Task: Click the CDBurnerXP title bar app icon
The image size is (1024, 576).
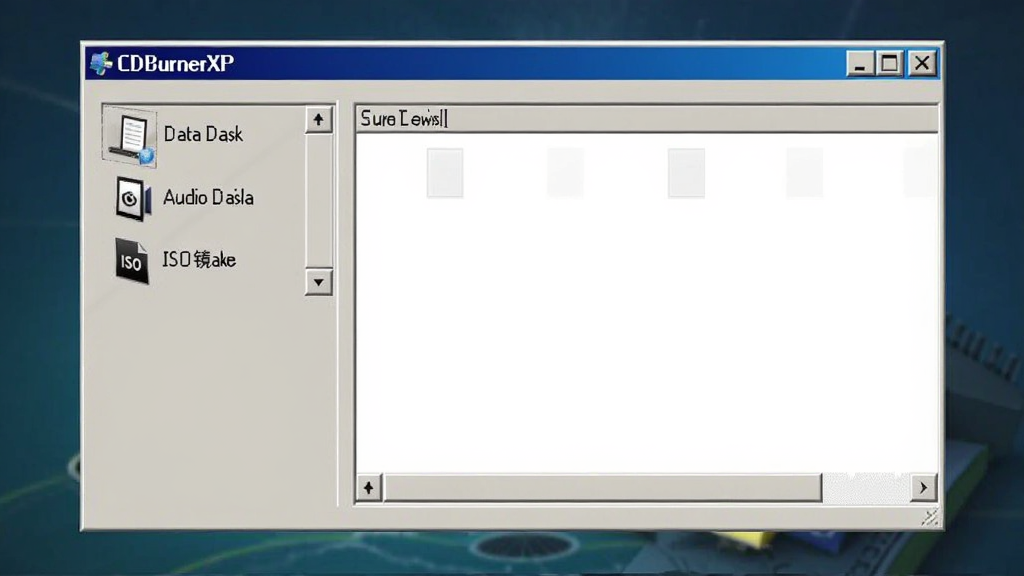Action: pos(101,63)
